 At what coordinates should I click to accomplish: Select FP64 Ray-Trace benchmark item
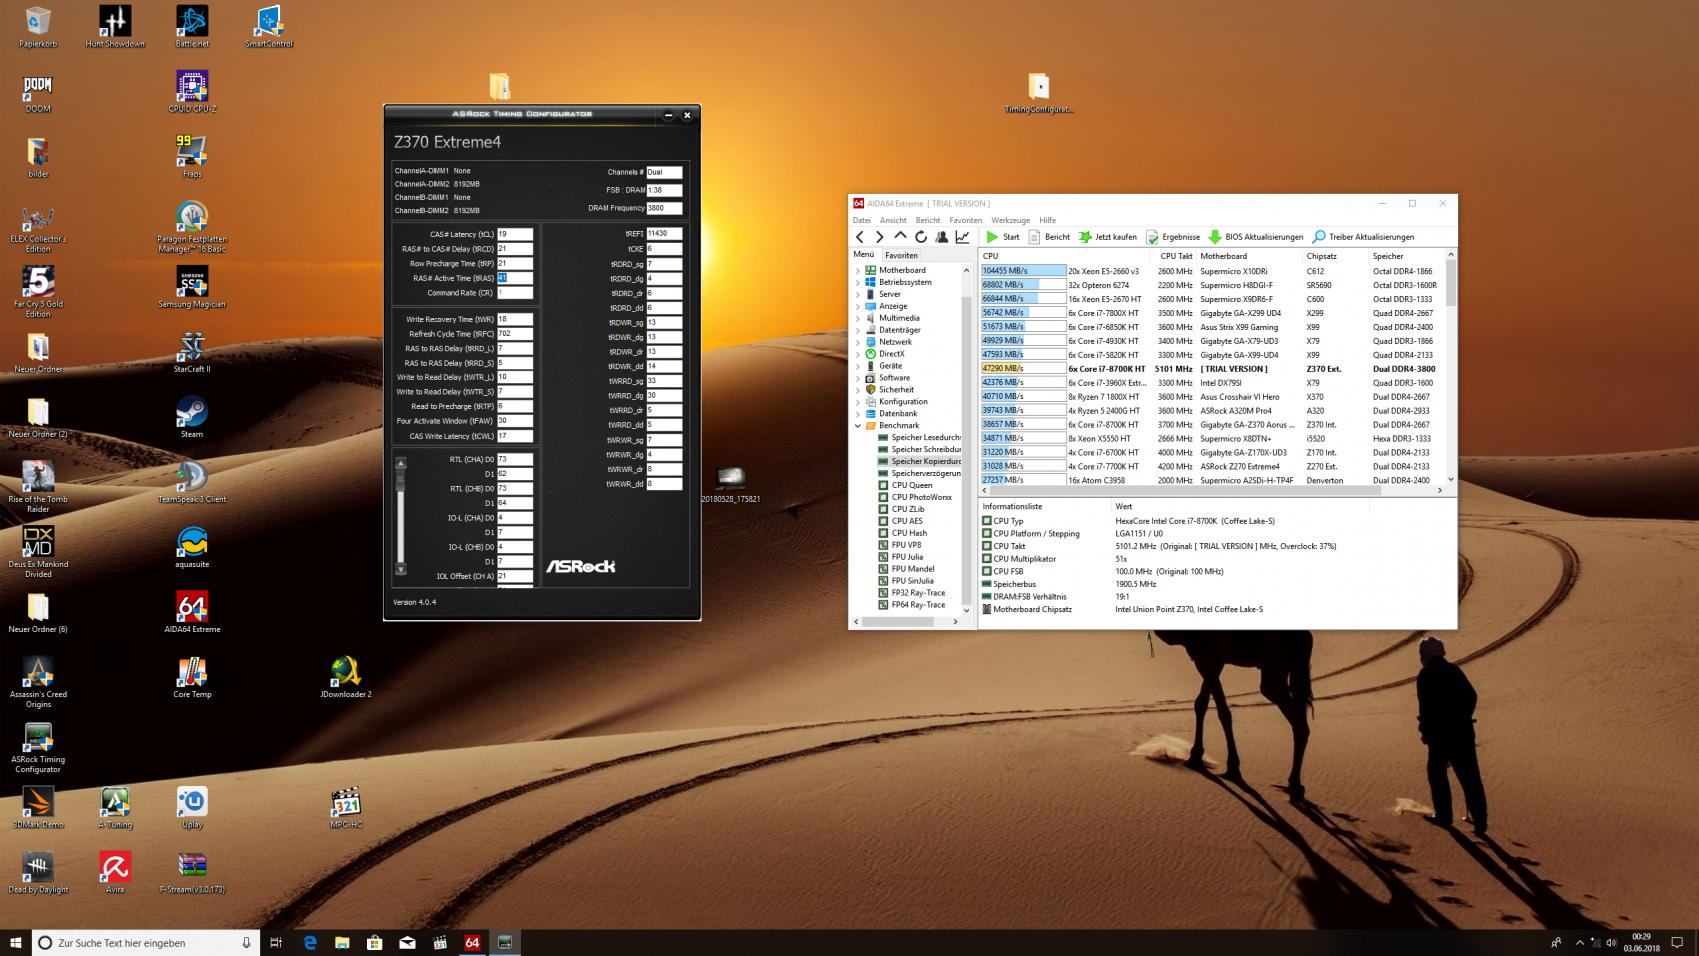(x=911, y=605)
